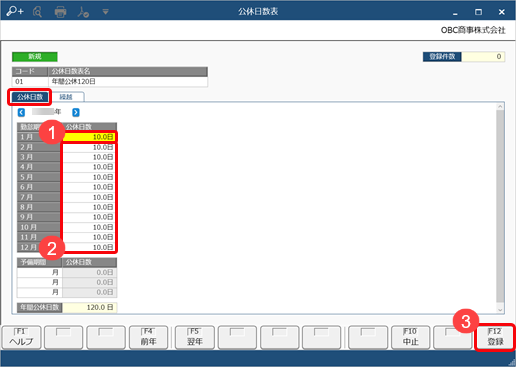Maximize the 公休日数表 window
Image resolution: width=516 pixels, height=367 pixels.
[x=478, y=12]
